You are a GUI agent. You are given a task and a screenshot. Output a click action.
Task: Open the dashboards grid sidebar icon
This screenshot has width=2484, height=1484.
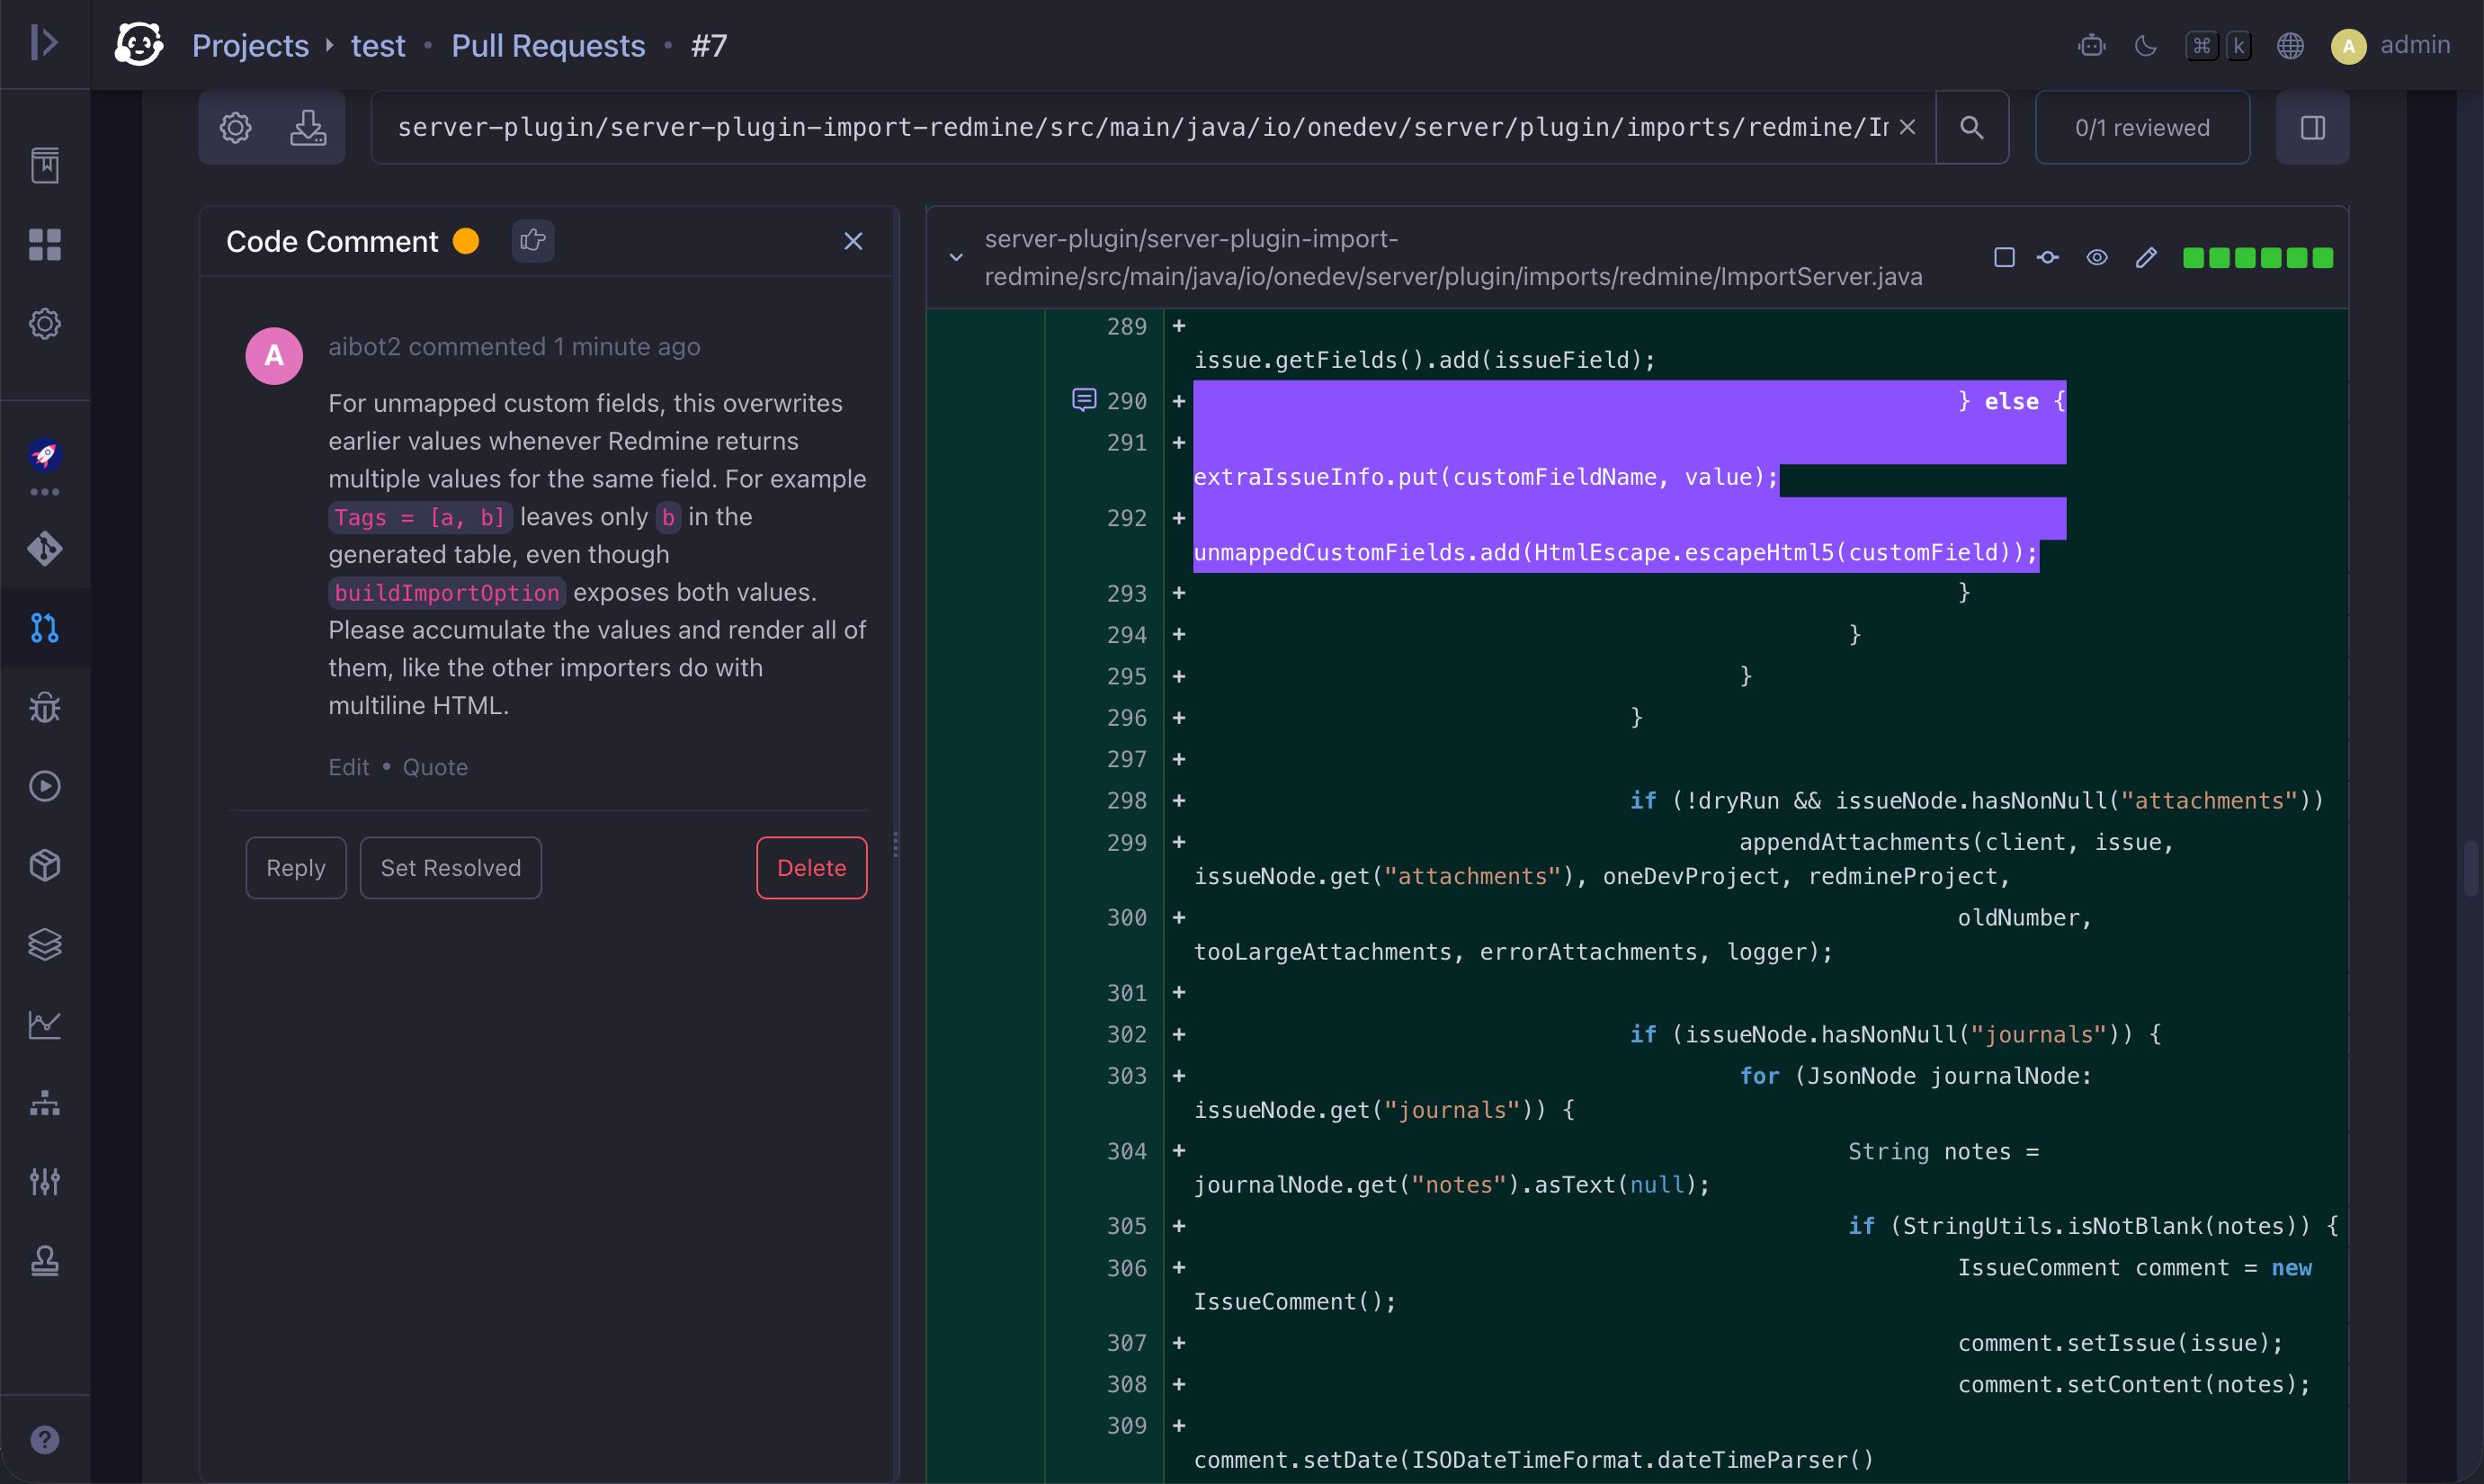click(x=45, y=244)
